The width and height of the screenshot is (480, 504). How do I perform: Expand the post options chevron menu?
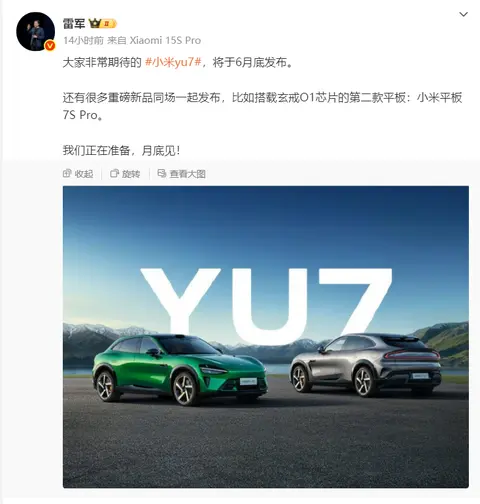pyautogui.click(x=464, y=14)
